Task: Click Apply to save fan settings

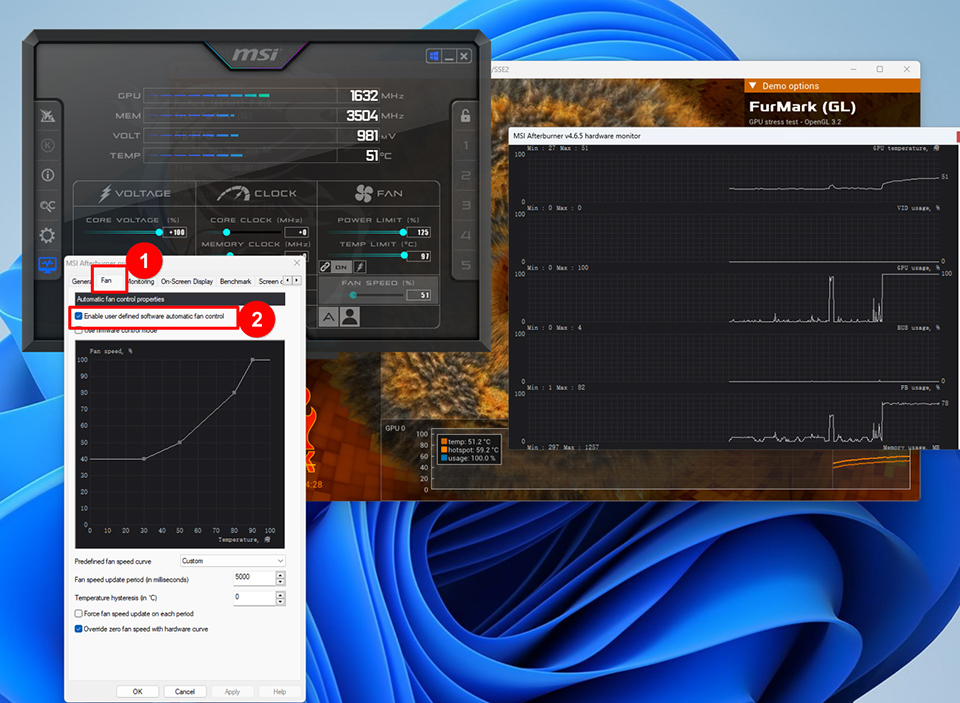Action: tap(232, 691)
